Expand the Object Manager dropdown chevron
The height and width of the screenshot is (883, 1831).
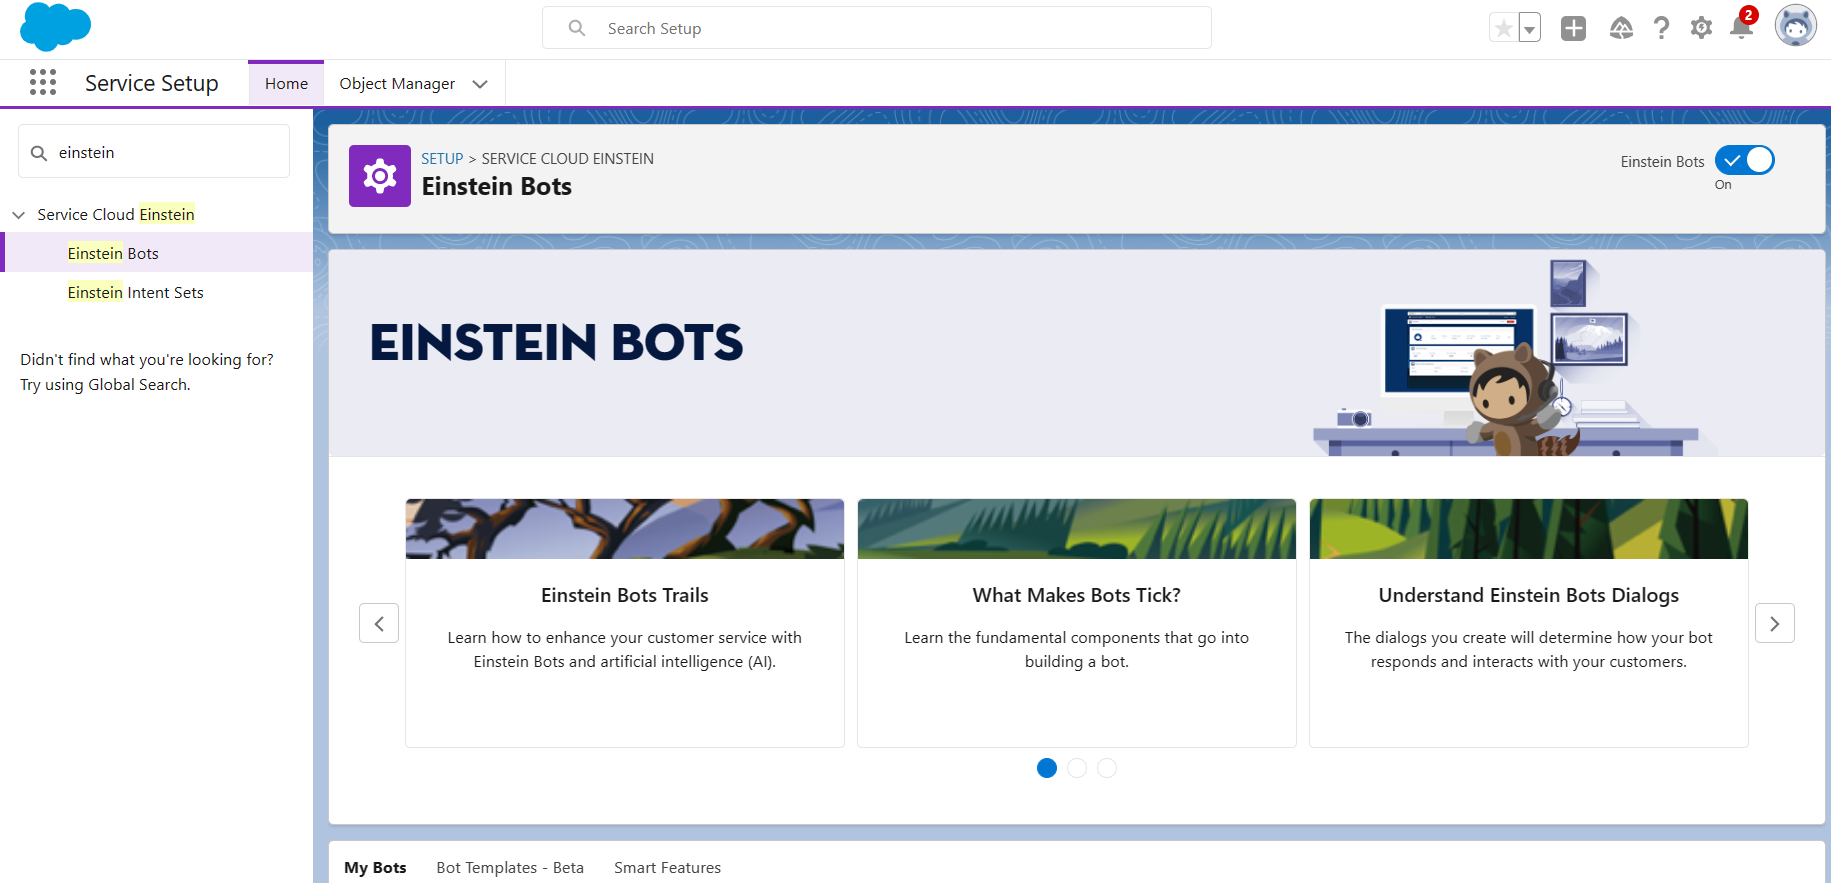coord(480,84)
